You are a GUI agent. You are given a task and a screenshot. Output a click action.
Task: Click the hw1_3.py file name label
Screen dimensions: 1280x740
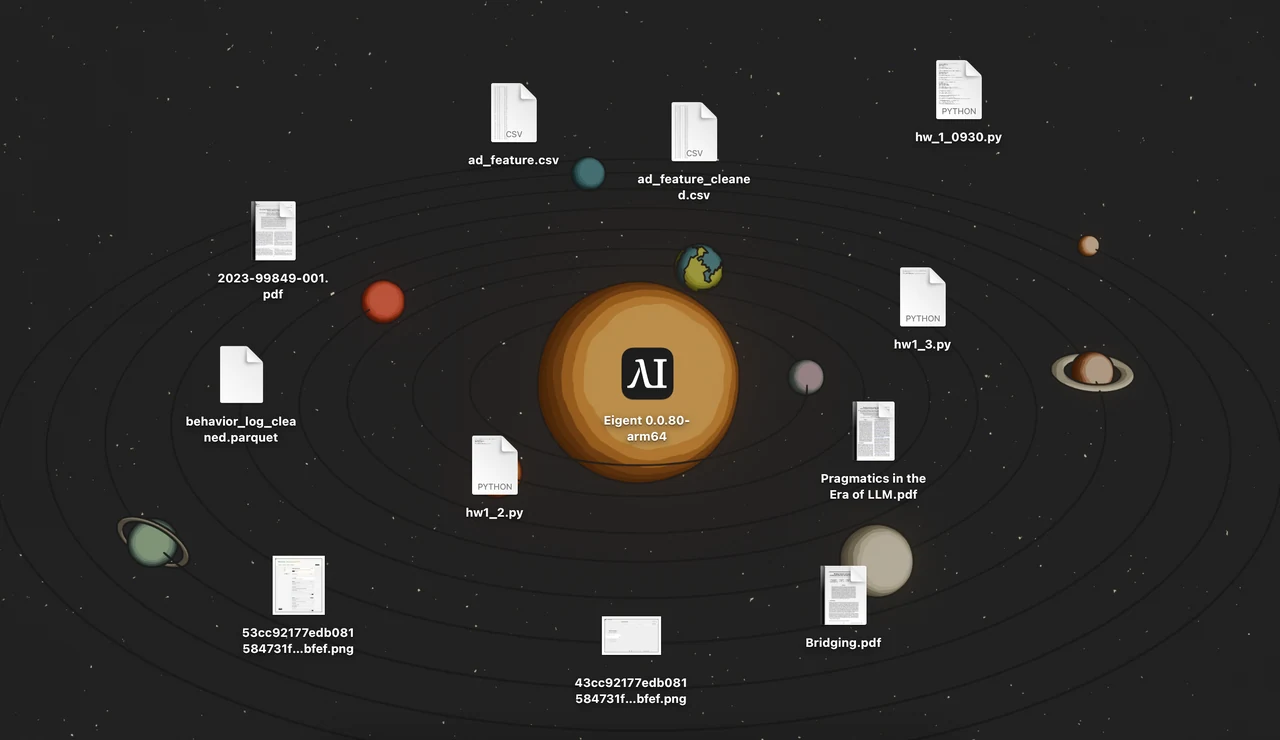tap(922, 344)
